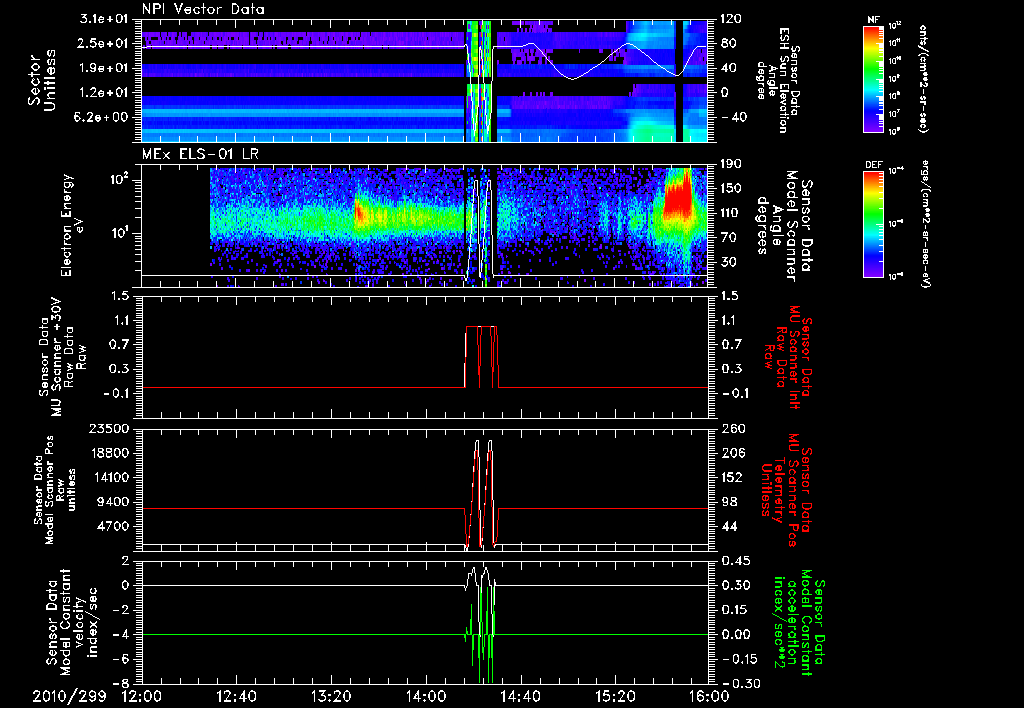
Task: Click the 15:20 time axis label
Action: (615, 696)
